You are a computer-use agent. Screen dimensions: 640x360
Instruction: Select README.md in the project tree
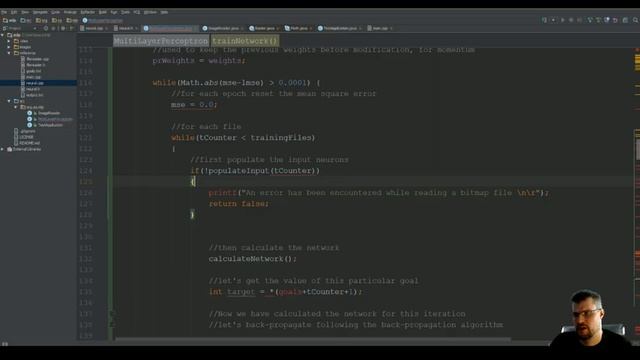(x=29, y=143)
